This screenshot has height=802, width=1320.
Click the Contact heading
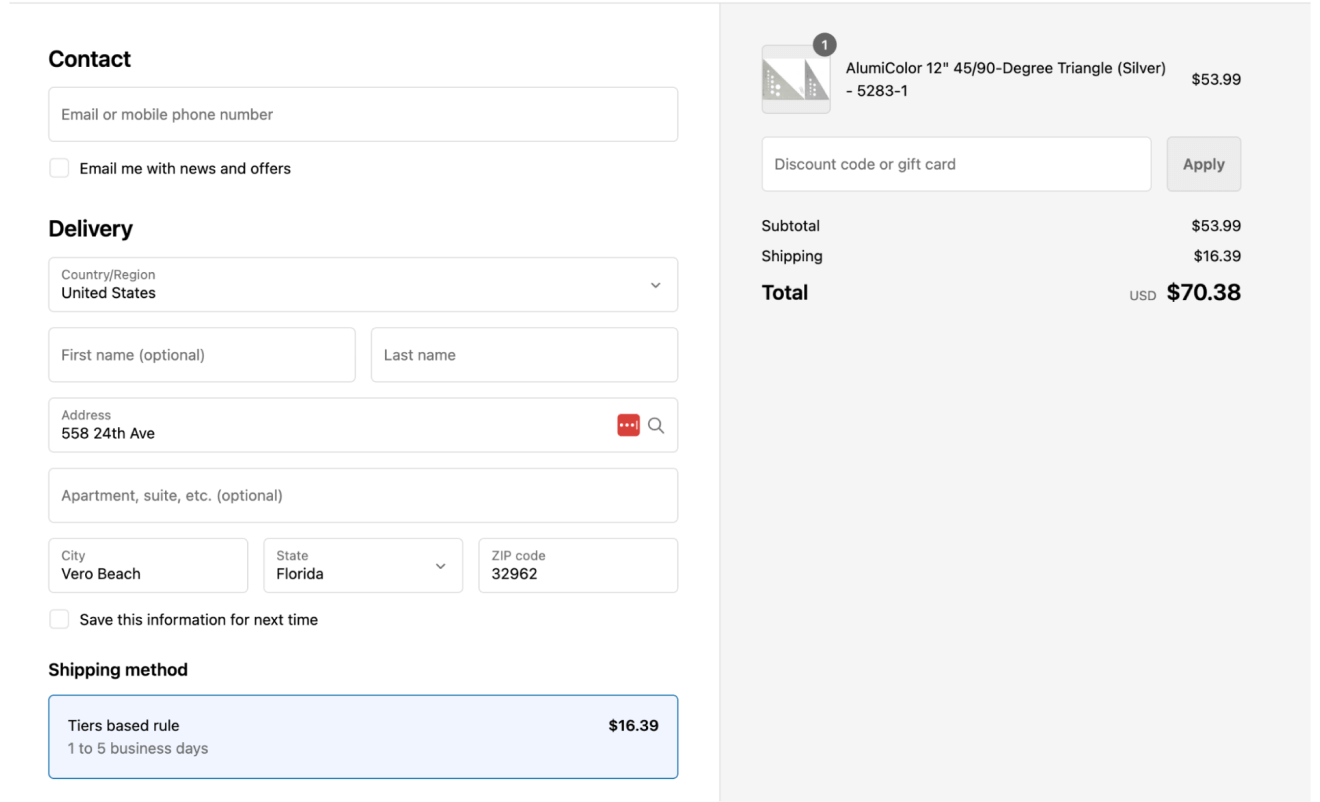90,59
